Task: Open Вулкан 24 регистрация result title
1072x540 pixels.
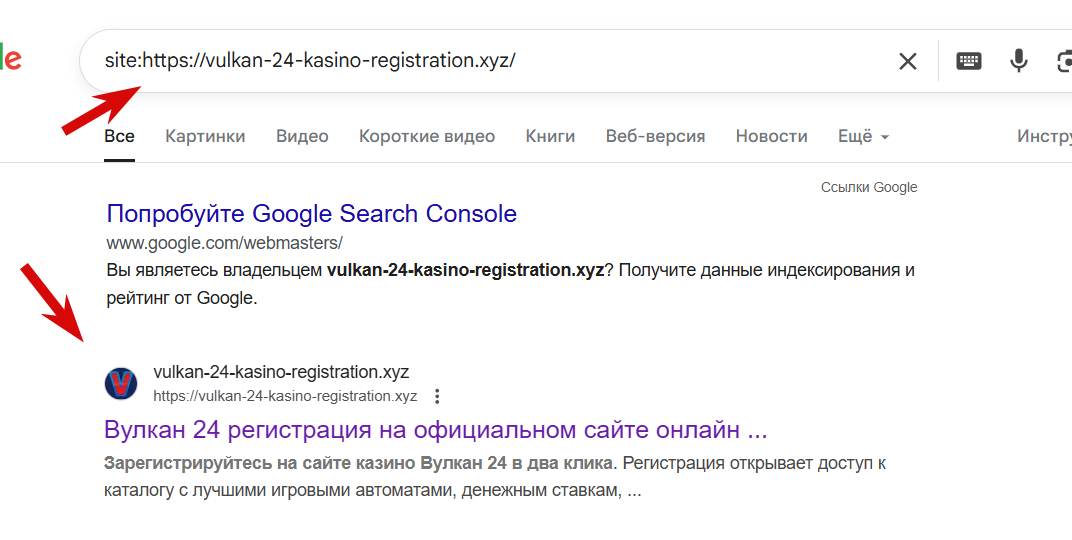Action: click(x=436, y=430)
